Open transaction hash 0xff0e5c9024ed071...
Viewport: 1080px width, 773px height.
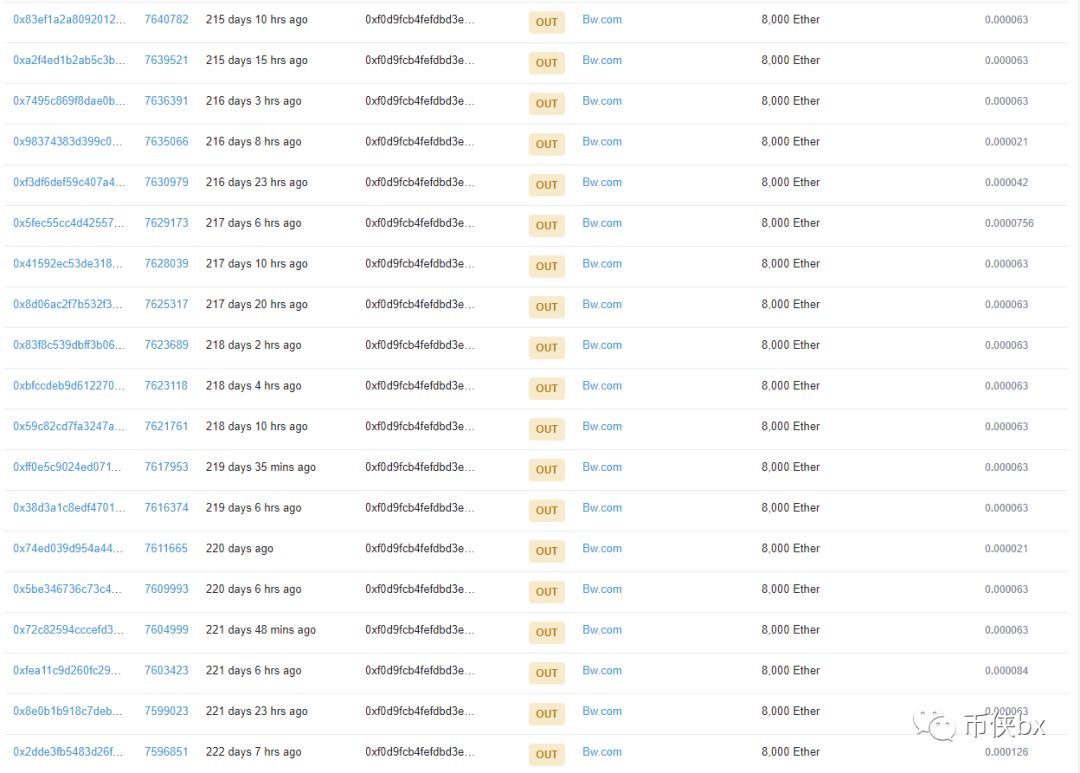tap(67, 466)
